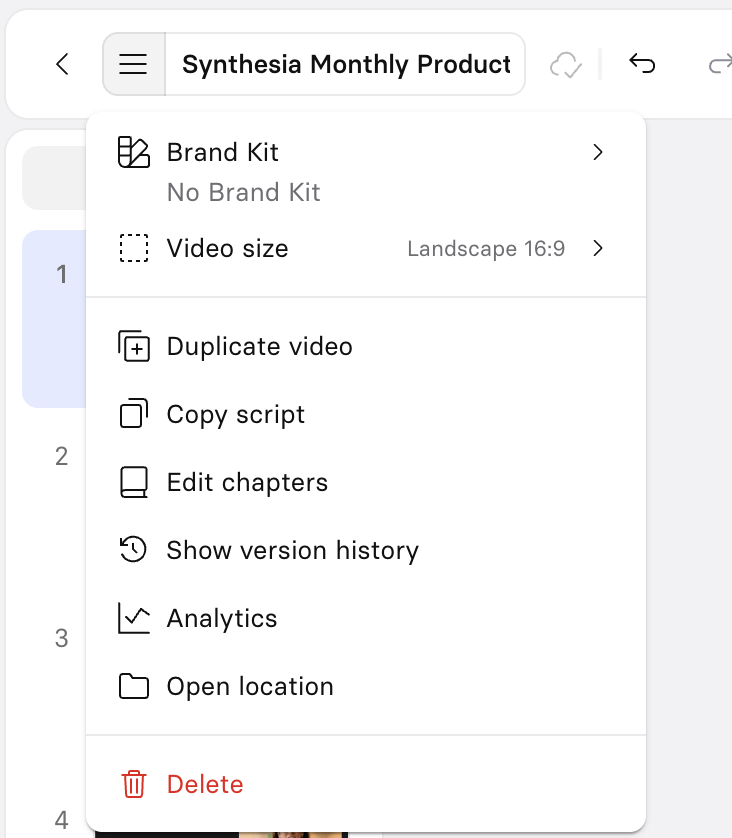Click the Duplicate video plus icon
Image resolution: width=732 pixels, height=838 pixels.
134,346
